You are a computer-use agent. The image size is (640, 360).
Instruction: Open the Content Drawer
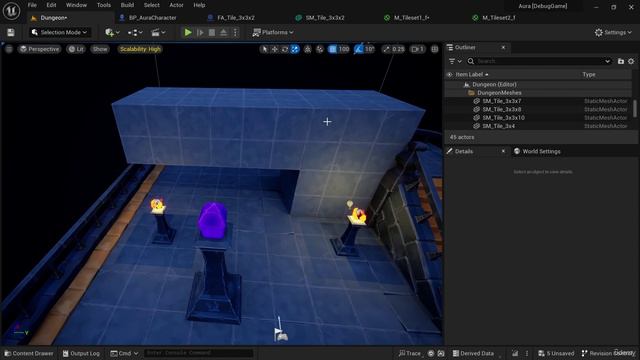[29, 353]
